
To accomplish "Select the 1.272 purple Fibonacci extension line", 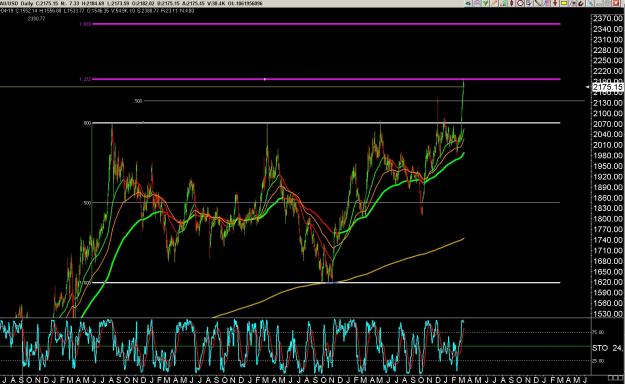I will point(326,79).
